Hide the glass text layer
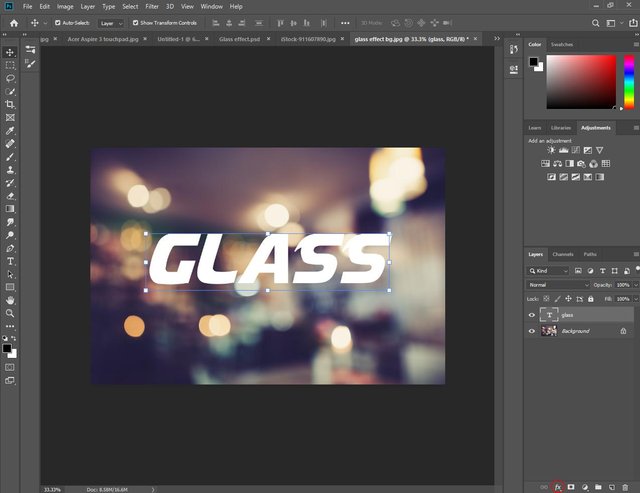This screenshot has width=640, height=493. point(532,315)
